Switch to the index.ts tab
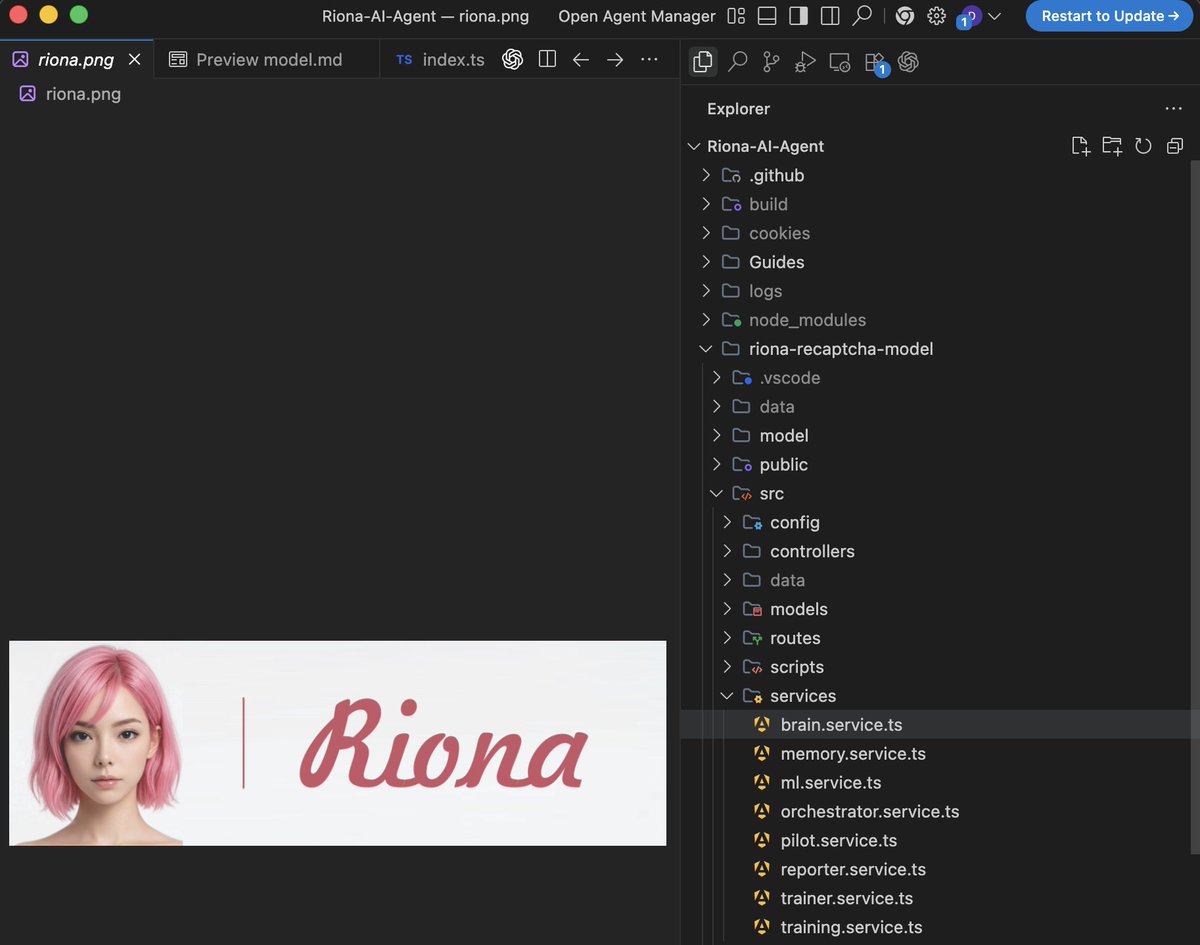 [440, 60]
